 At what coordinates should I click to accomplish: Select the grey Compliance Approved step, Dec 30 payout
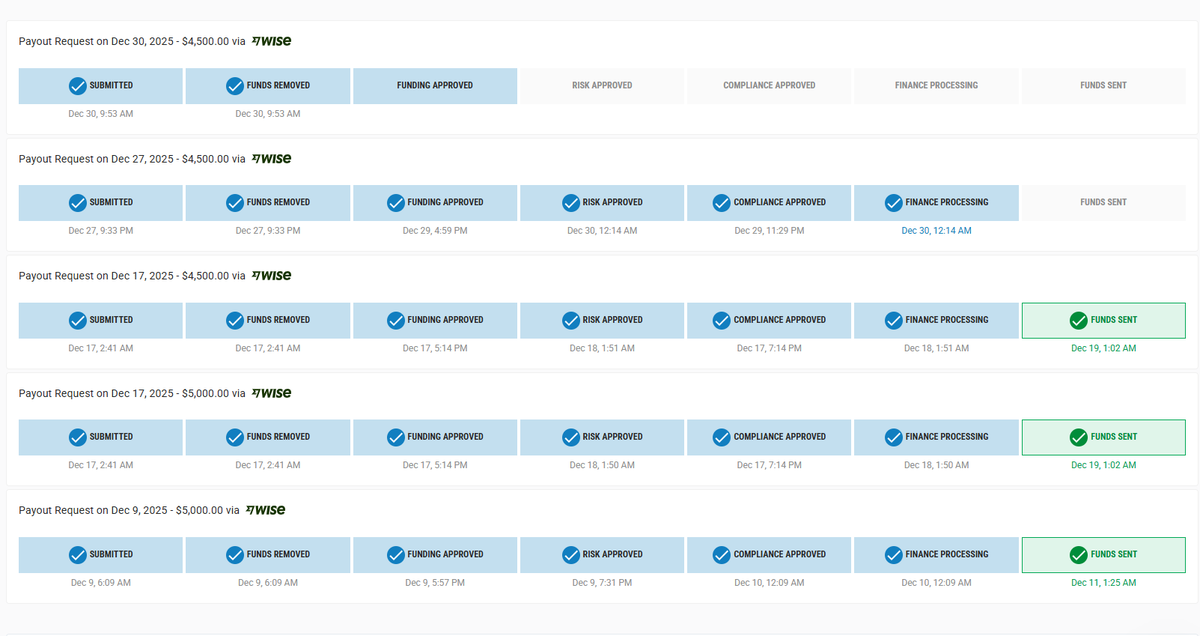pyautogui.click(x=769, y=86)
